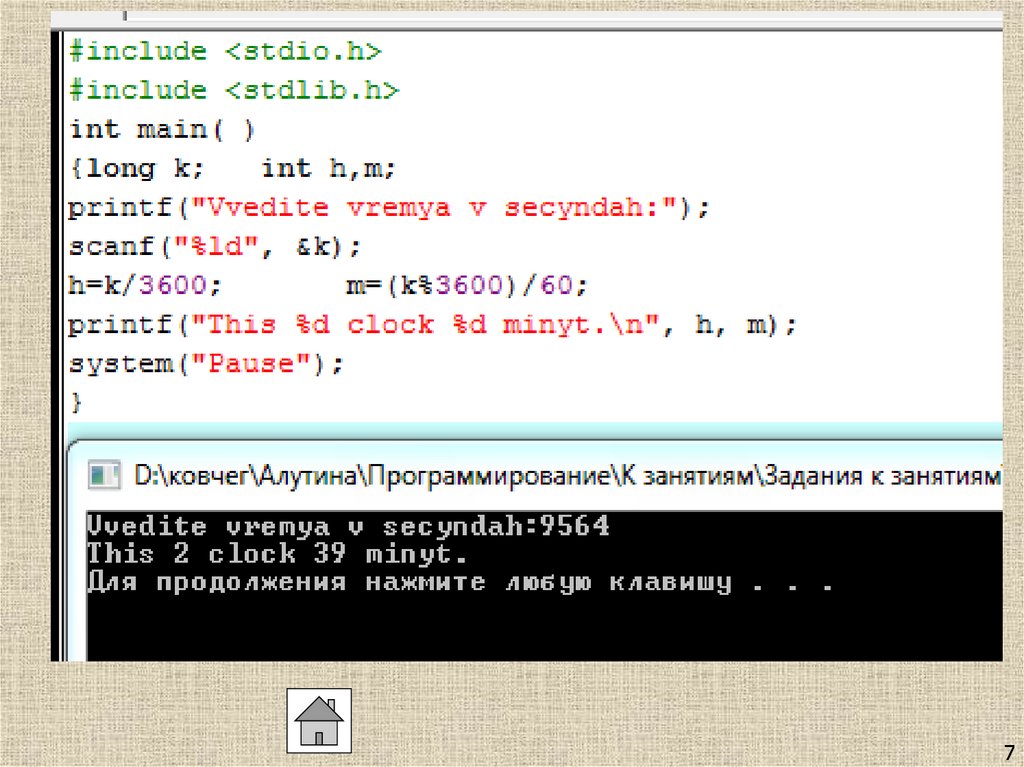Click the closing brace ending main
1024x767 pixels.
[75, 401]
